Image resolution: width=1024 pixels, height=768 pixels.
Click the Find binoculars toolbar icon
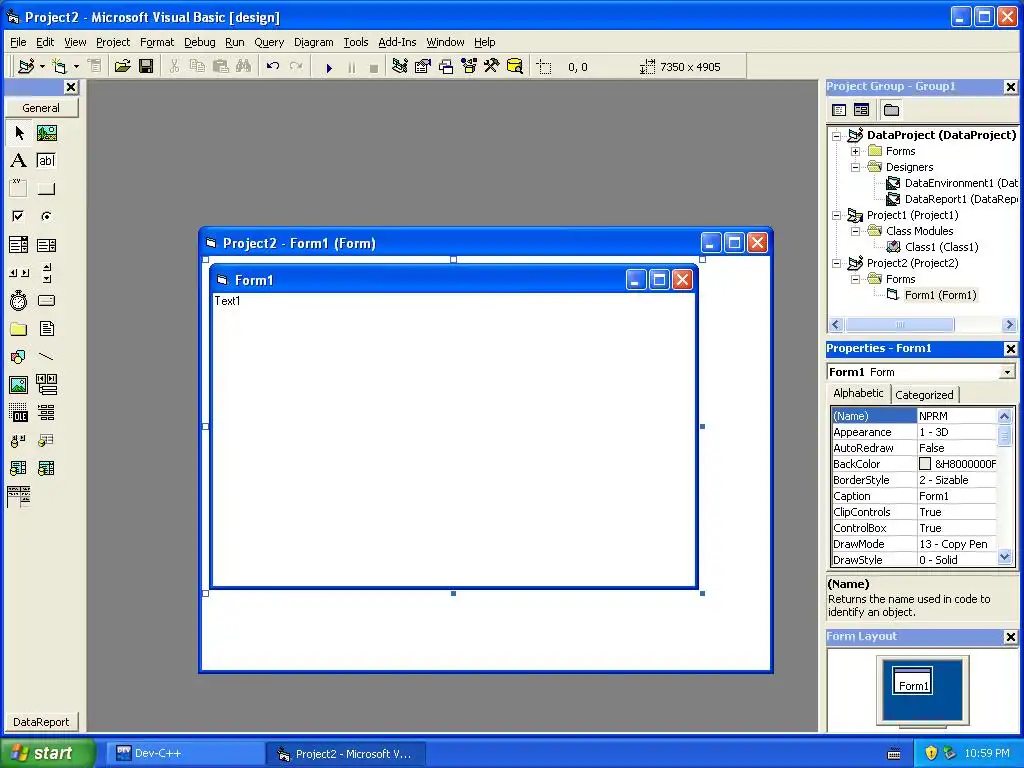coord(244,67)
